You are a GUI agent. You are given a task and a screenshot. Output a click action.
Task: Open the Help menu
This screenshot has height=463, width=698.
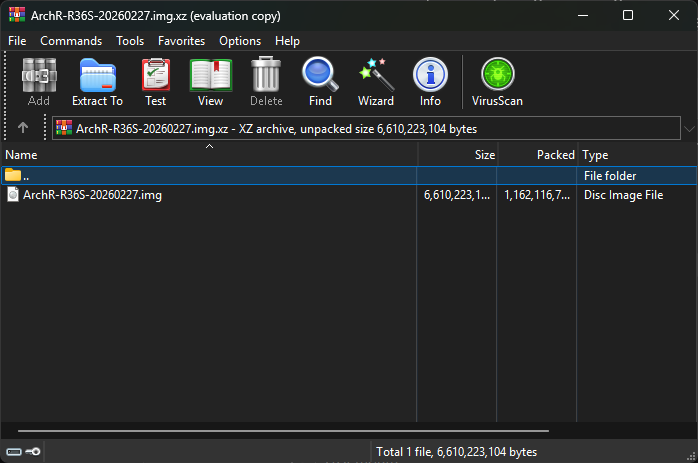287,41
